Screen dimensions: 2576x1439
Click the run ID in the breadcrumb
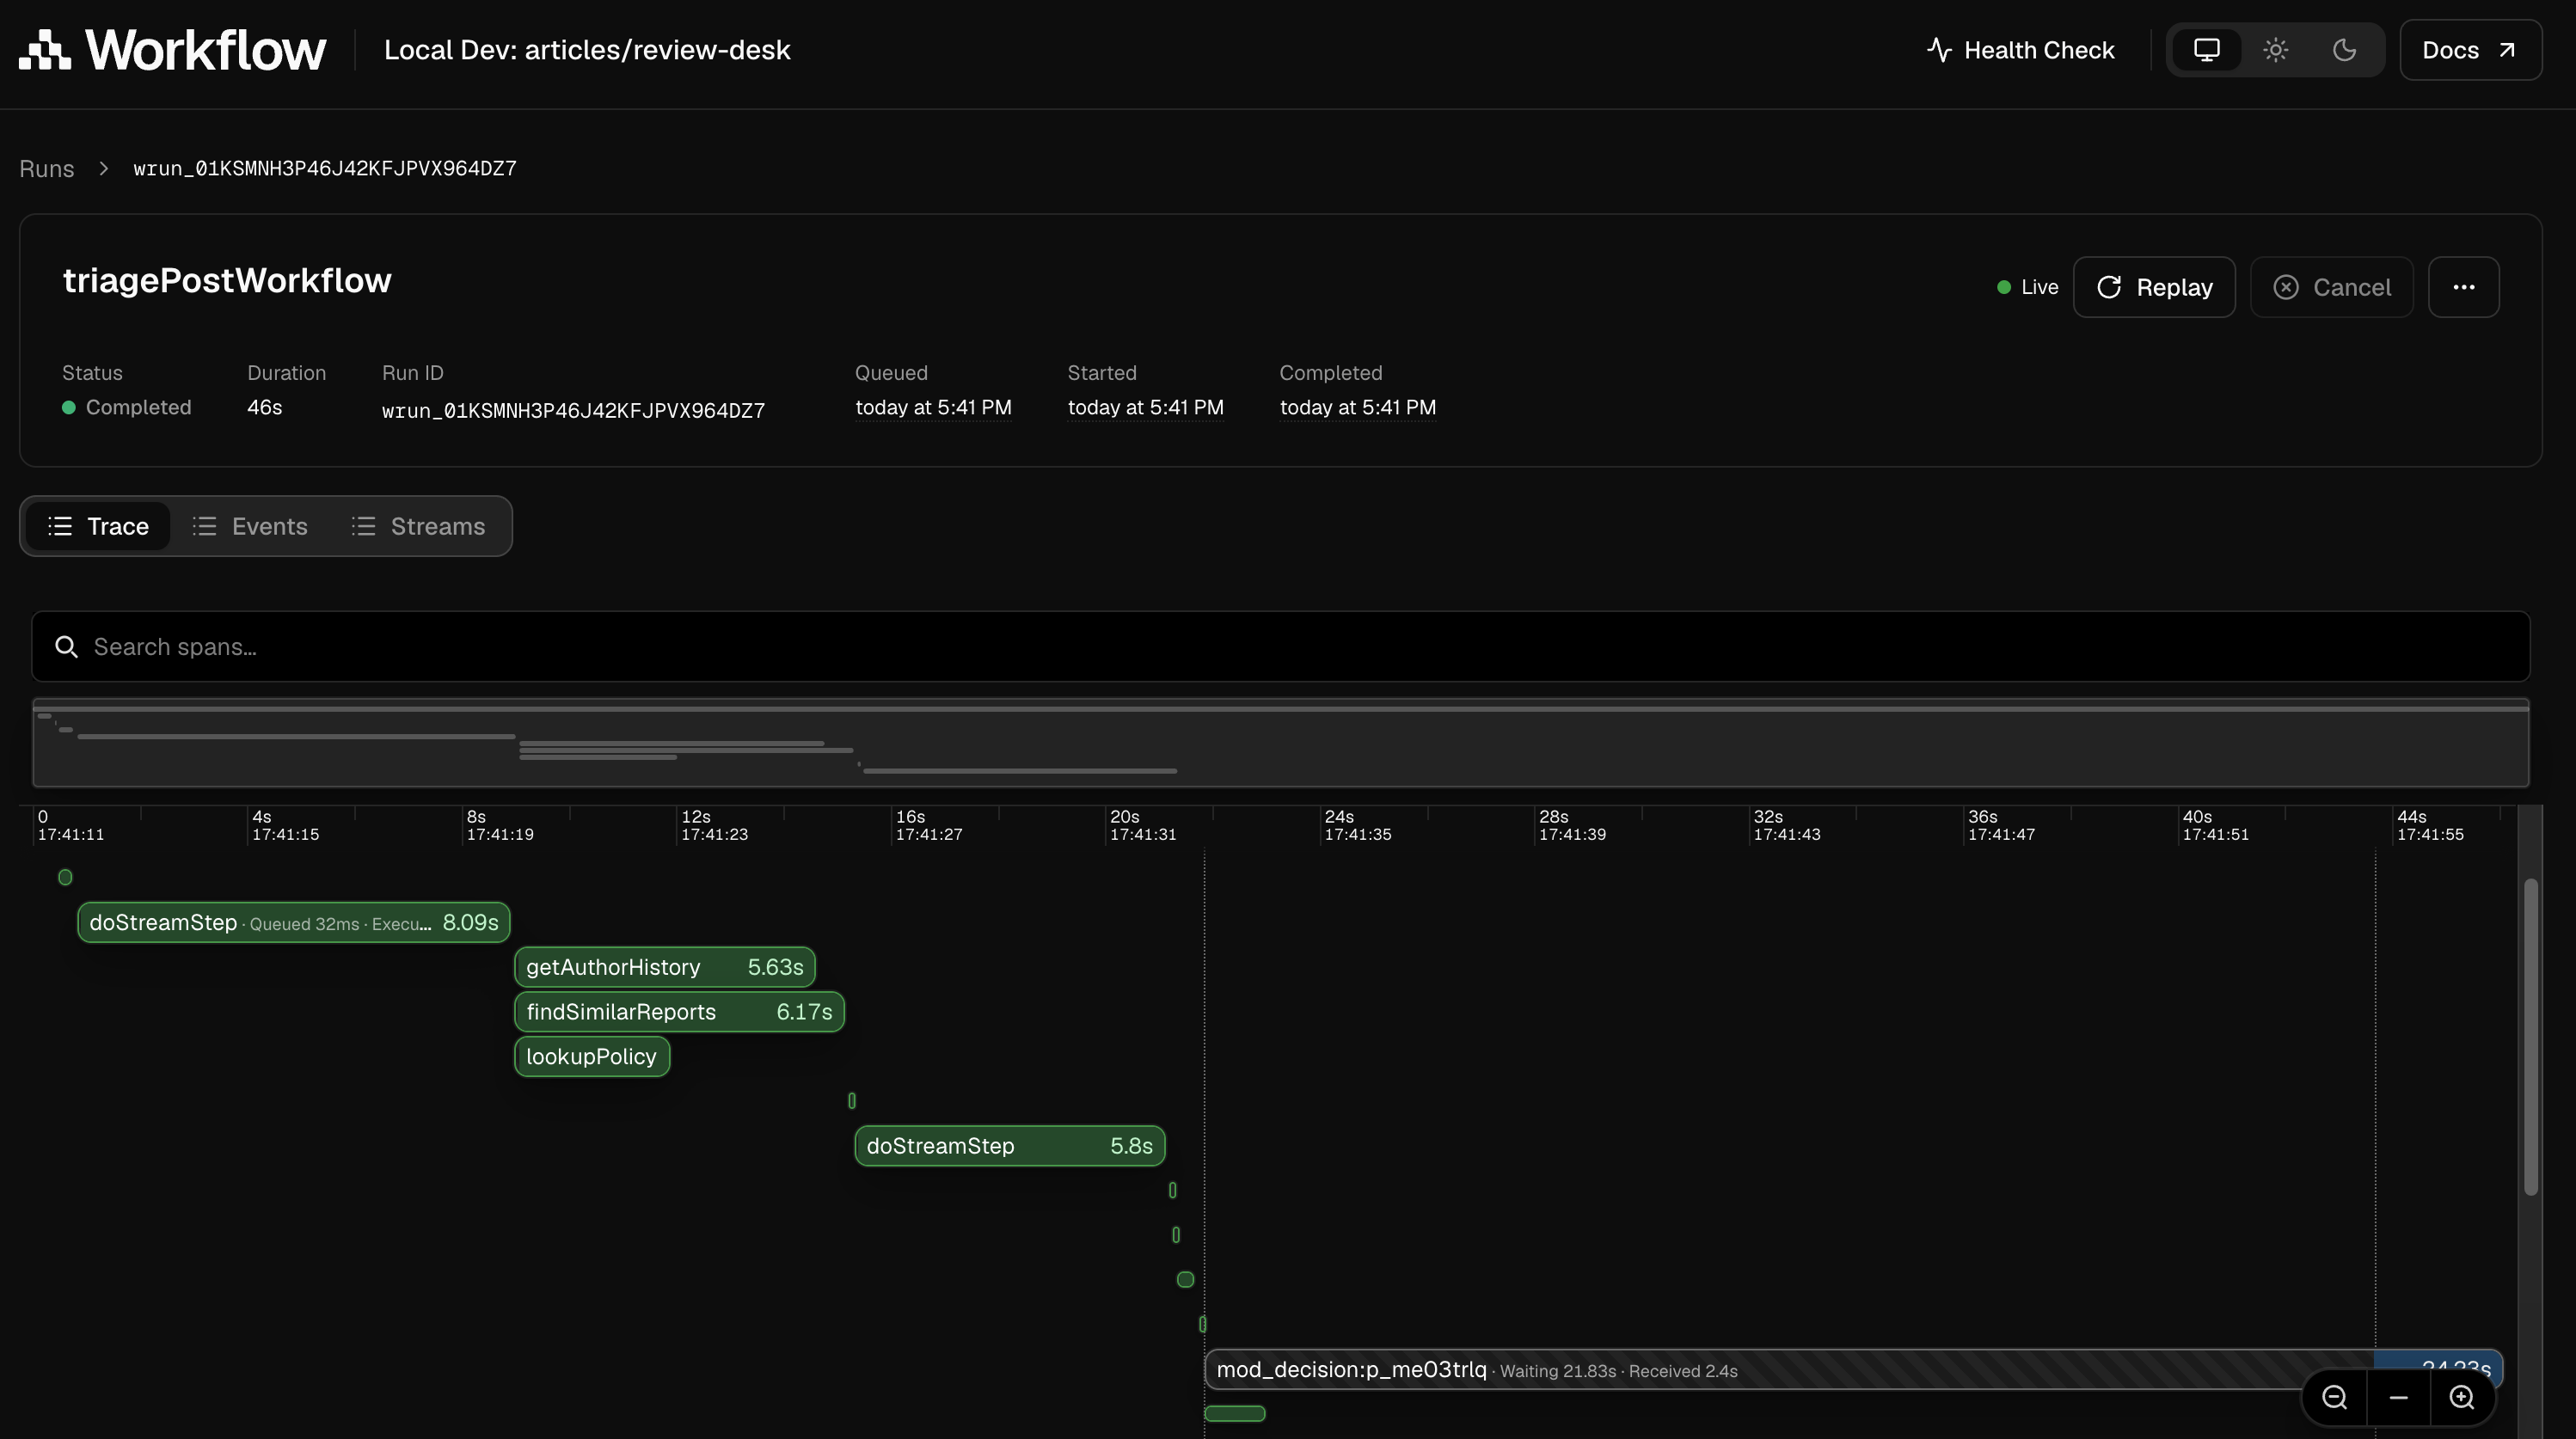(x=325, y=168)
